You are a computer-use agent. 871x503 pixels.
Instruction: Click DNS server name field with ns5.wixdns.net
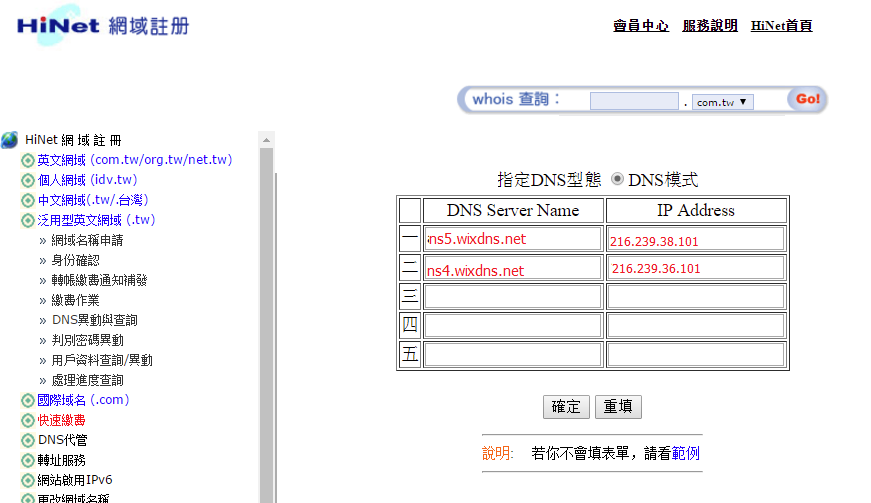tap(513, 239)
